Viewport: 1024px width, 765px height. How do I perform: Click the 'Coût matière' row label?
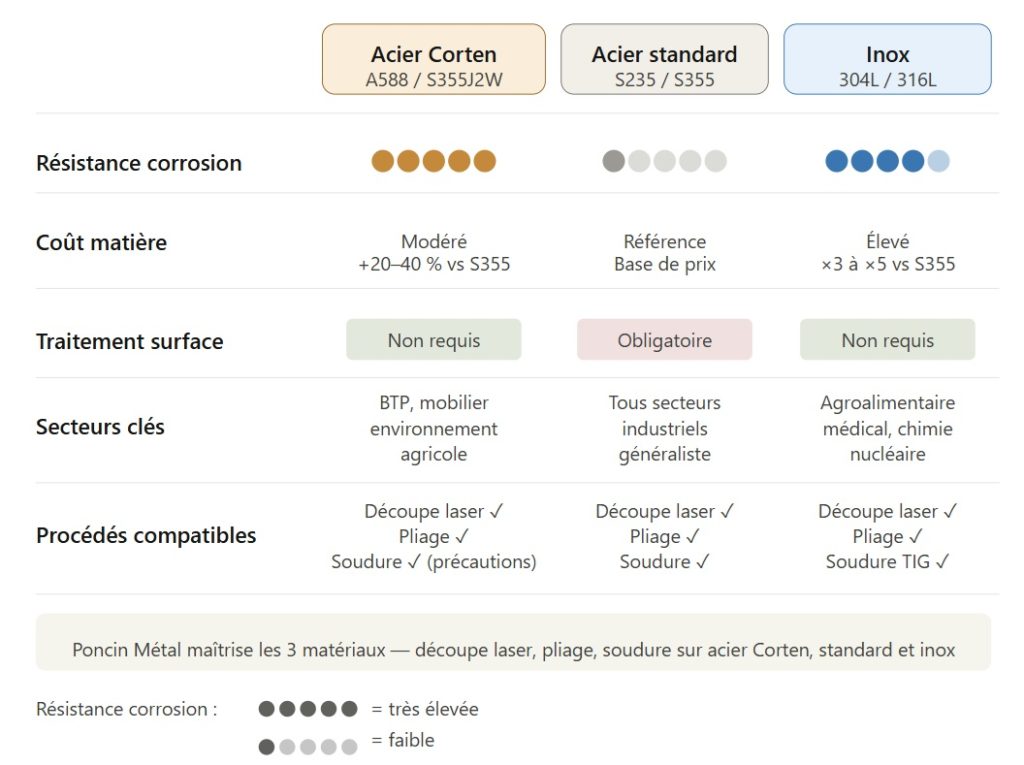[101, 243]
